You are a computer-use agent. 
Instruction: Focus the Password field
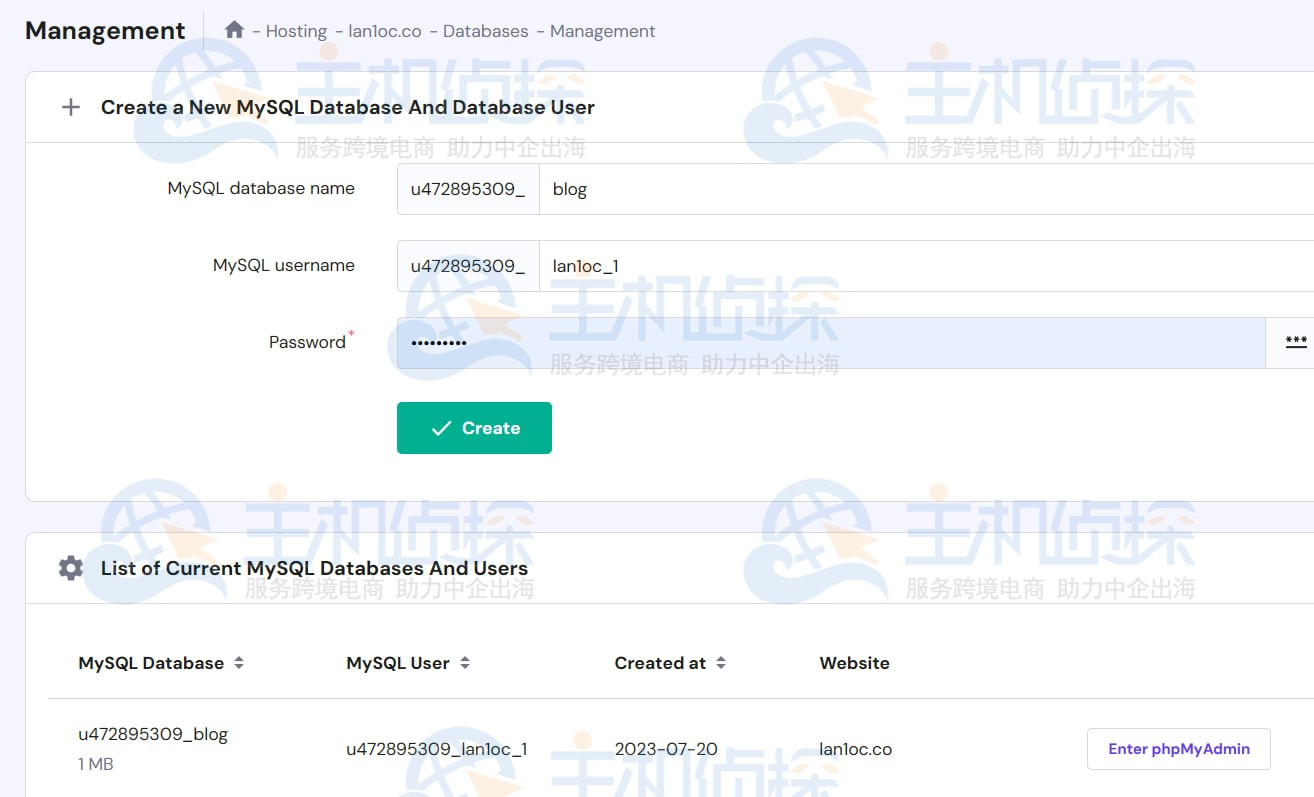[x=831, y=343]
